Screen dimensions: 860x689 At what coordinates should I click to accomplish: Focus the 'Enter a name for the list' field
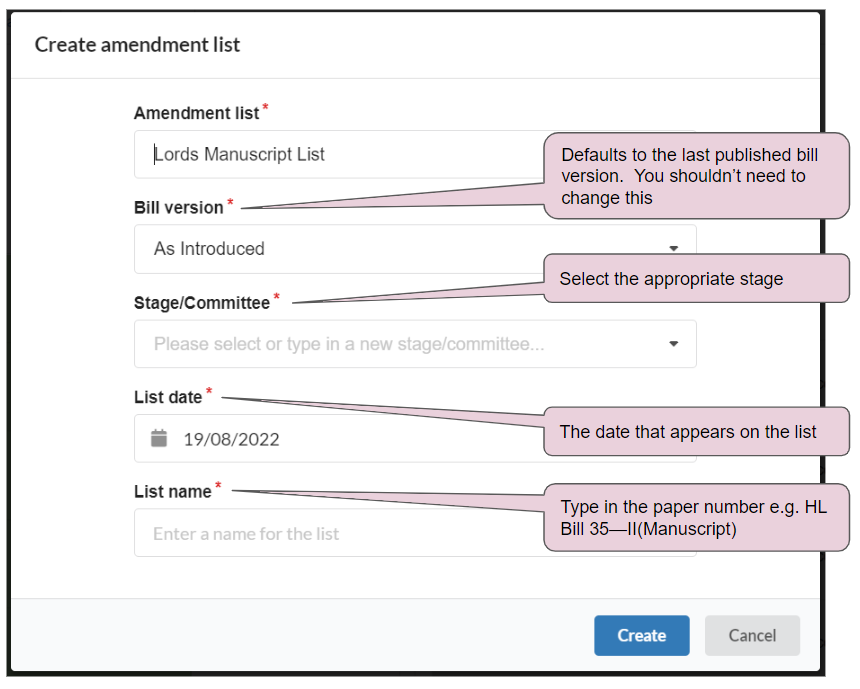point(340,533)
